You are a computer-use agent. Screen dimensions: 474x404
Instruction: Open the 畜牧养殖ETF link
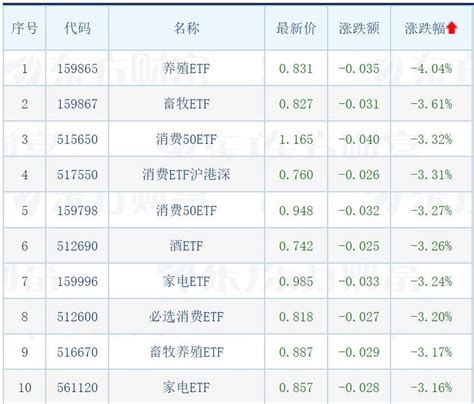186,352
